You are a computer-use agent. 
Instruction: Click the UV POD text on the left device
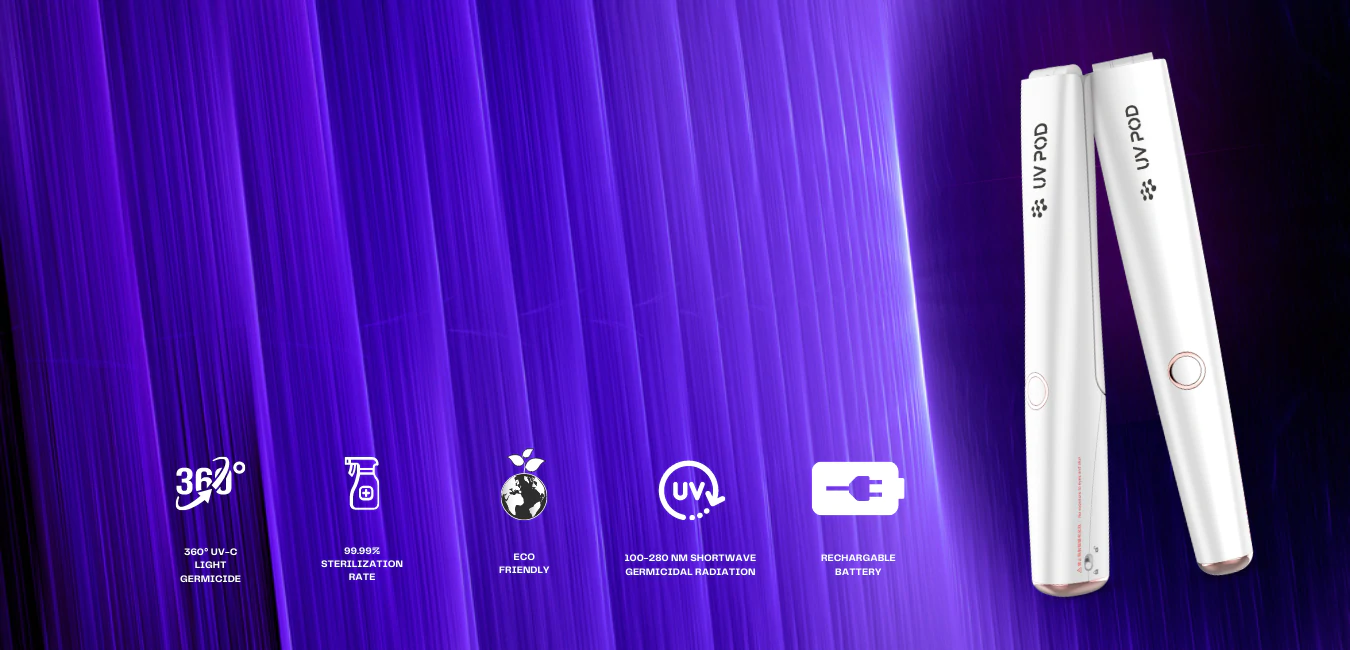(x=1040, y=156)
